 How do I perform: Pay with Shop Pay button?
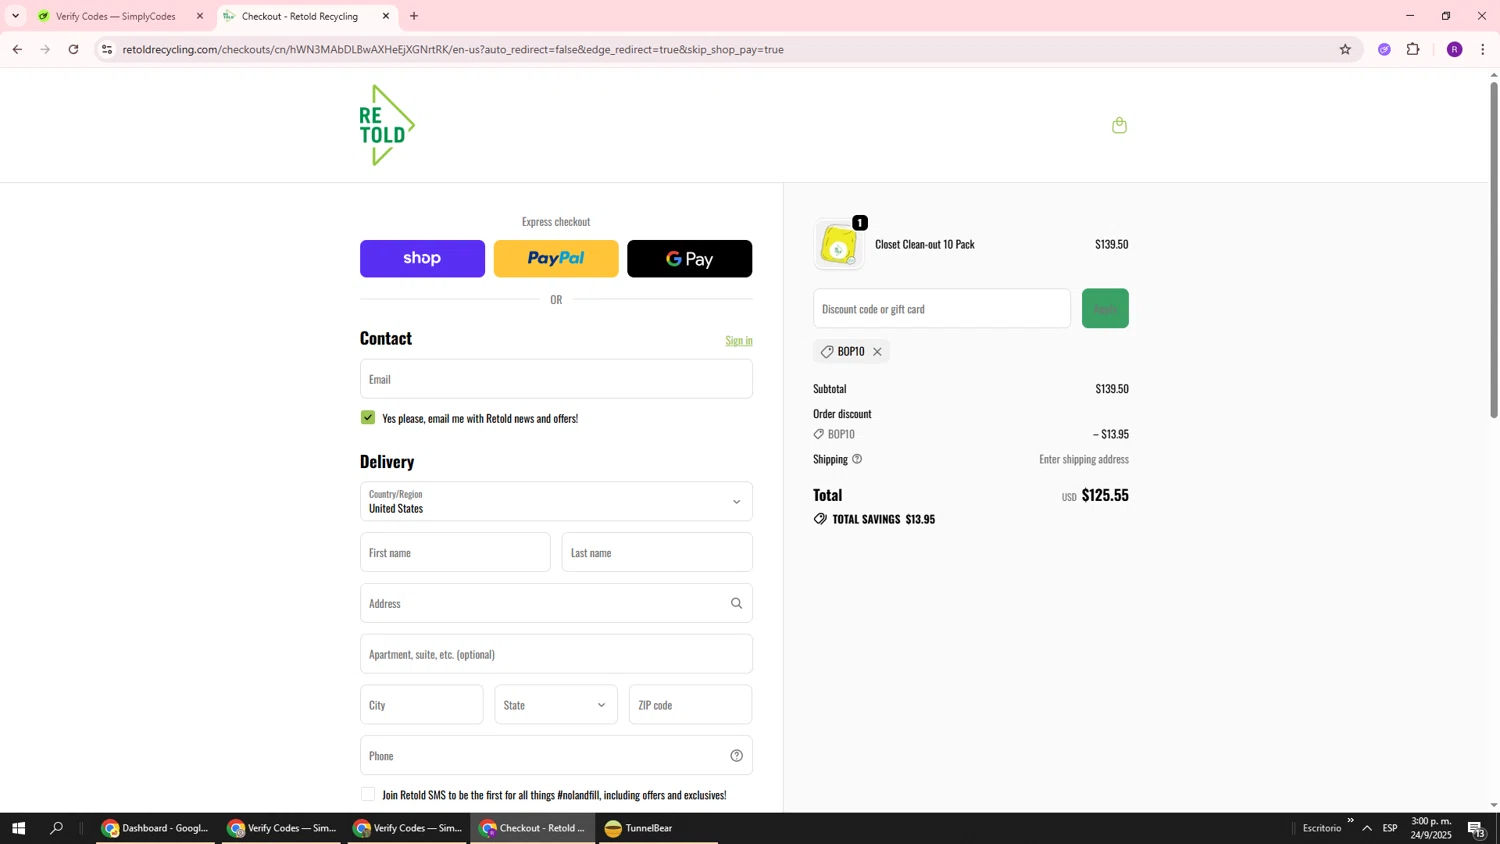click(x=422, y=259)
